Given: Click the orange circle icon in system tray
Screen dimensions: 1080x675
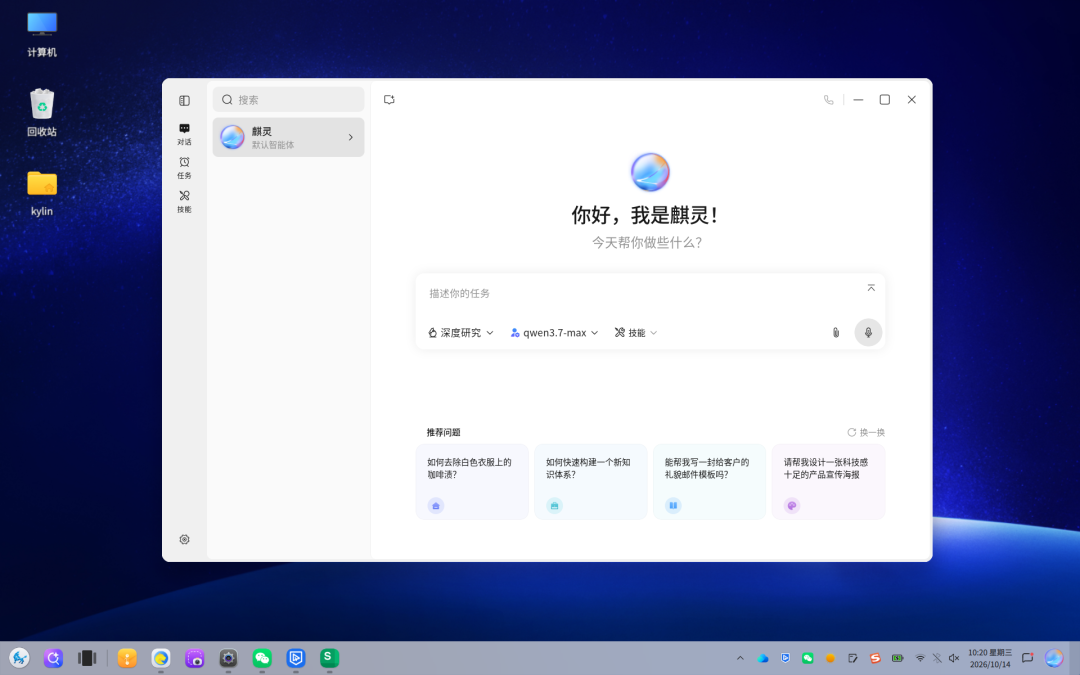Looking at the screenshot, I should point(830,658).
